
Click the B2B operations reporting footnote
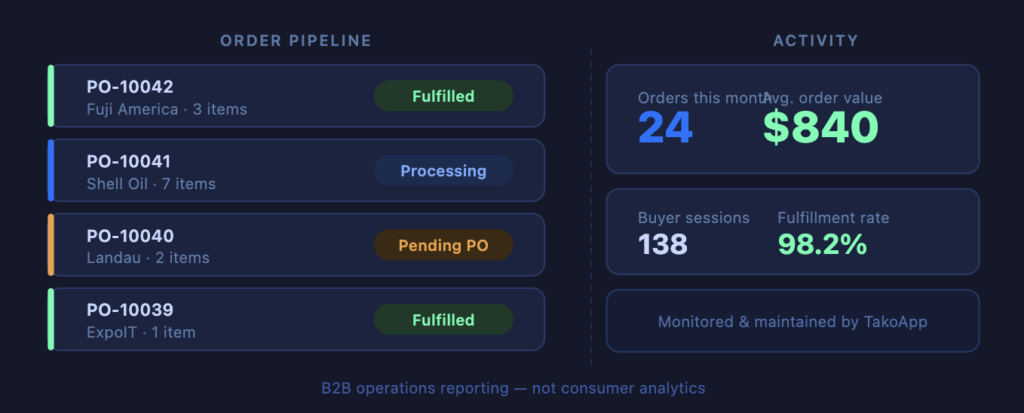coord(513,388)
